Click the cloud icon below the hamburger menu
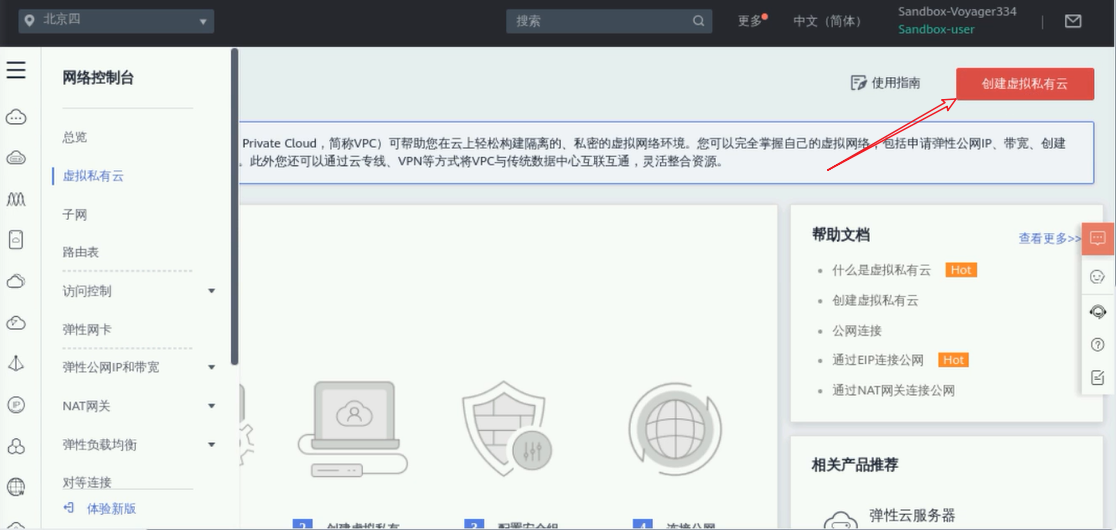Image resolution: width=1116 pixels, height=530 pixels. (x=16, y=117)
